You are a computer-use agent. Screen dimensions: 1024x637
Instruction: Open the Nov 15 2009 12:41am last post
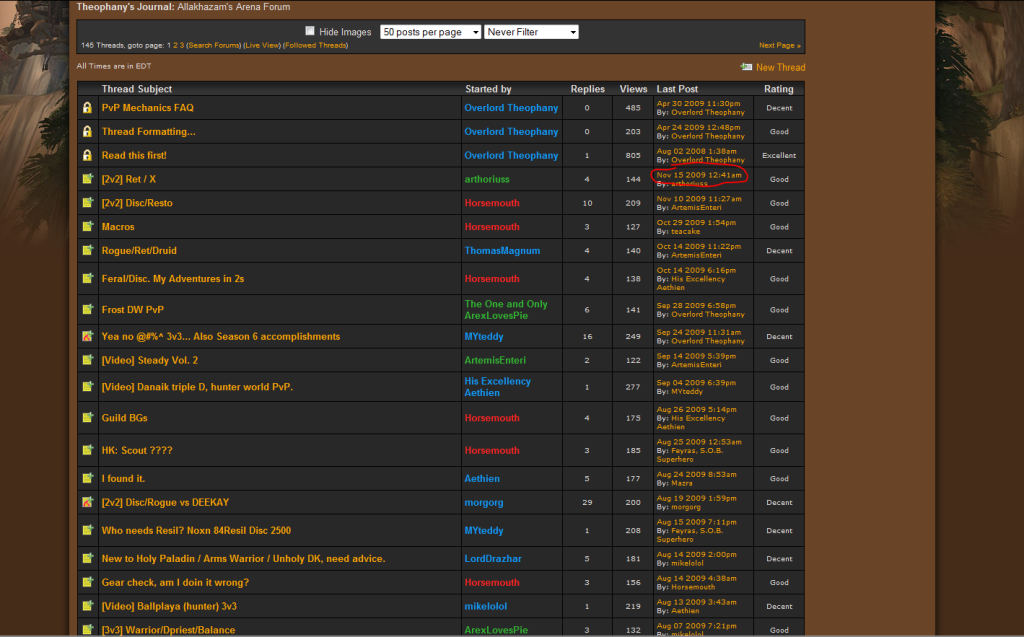[x=698, y=175]
